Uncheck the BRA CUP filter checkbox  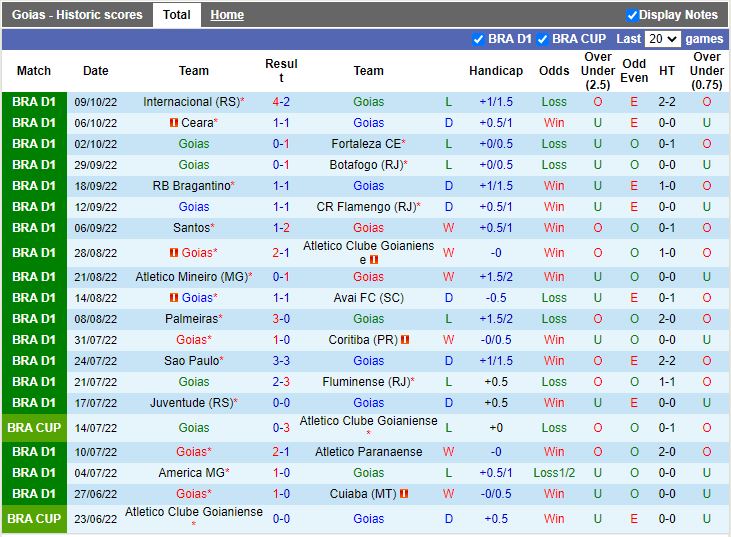(542, 39)
